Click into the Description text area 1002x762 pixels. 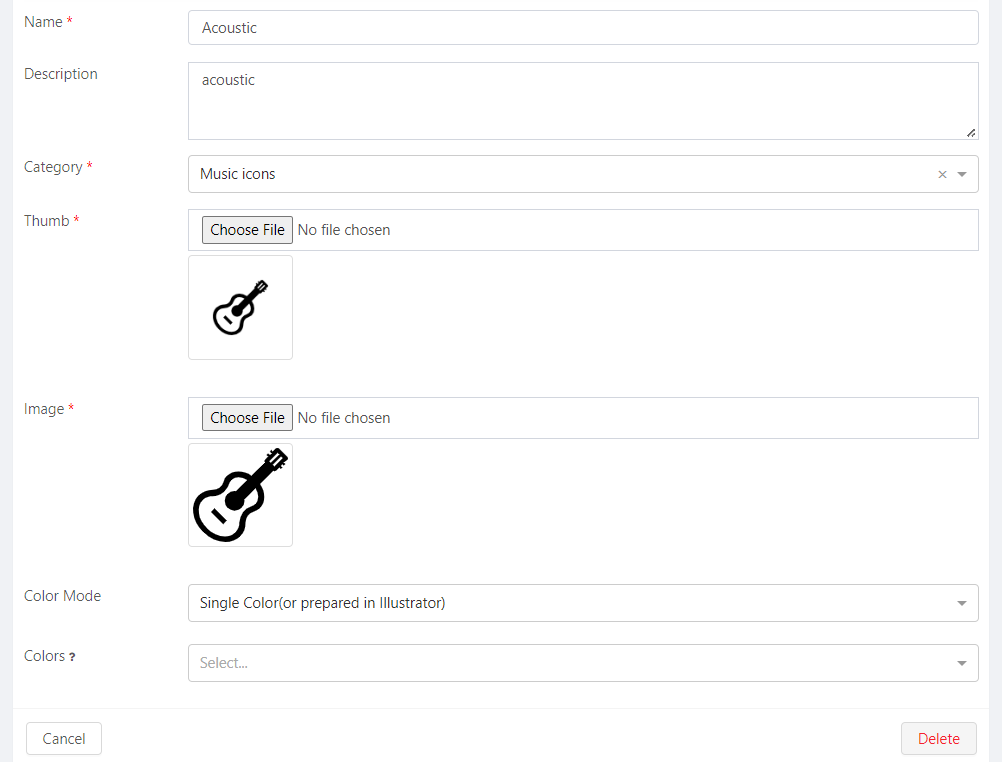[582, 101]
